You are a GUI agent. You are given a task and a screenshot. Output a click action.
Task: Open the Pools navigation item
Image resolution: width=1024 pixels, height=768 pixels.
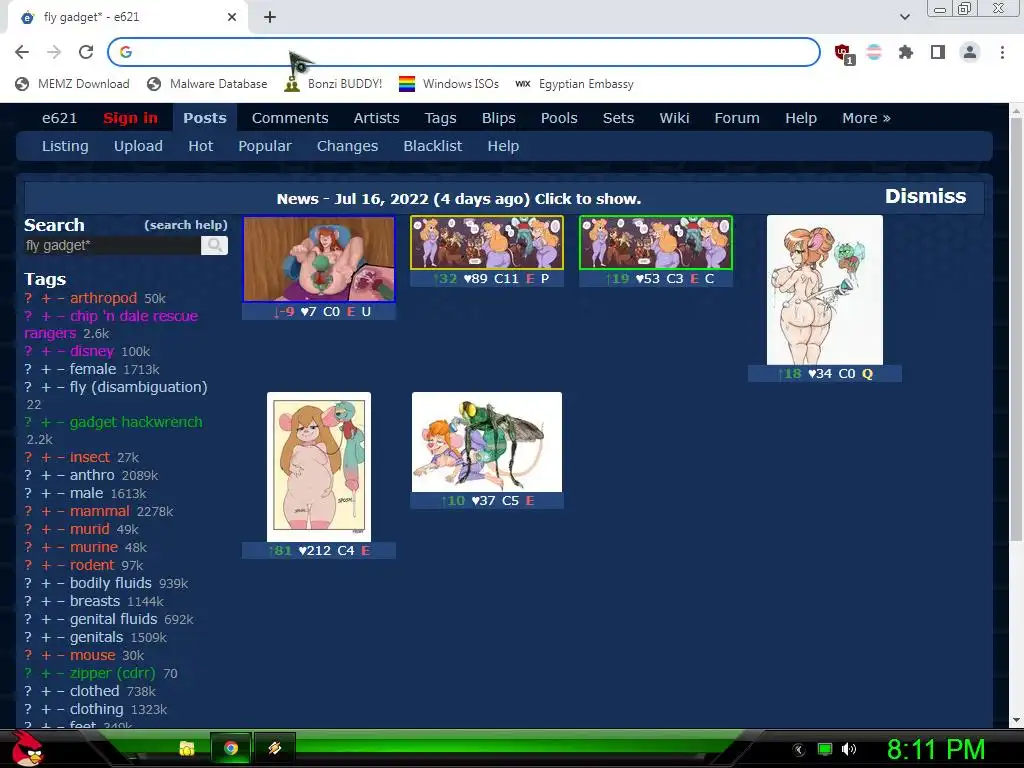[x=559, y=118]
